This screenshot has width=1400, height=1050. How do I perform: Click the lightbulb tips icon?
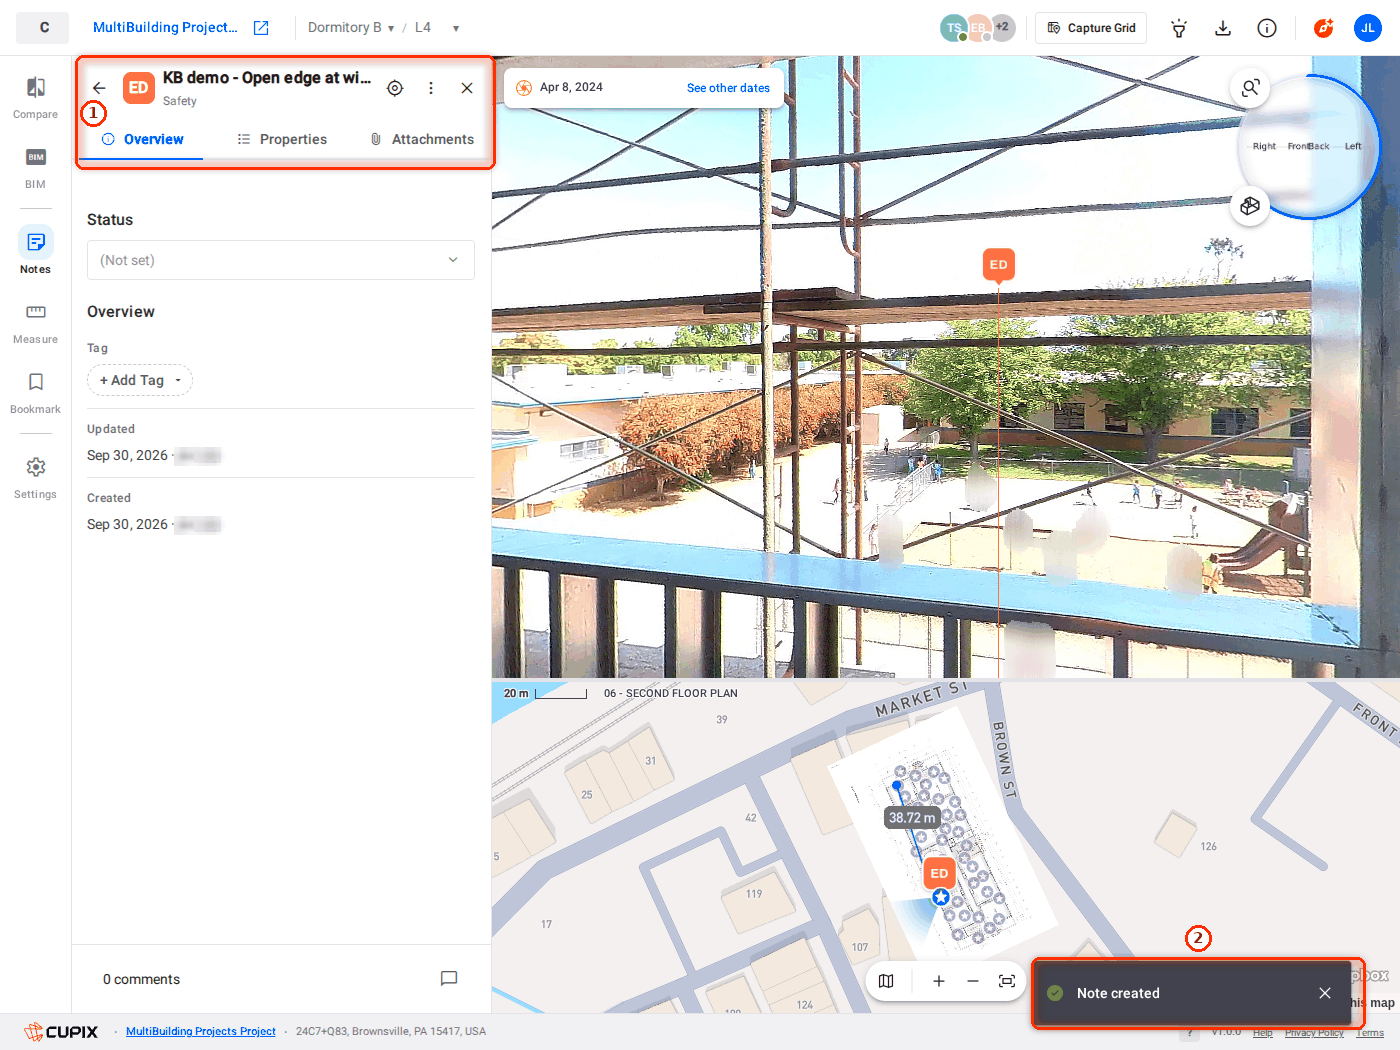point(1179,28)
